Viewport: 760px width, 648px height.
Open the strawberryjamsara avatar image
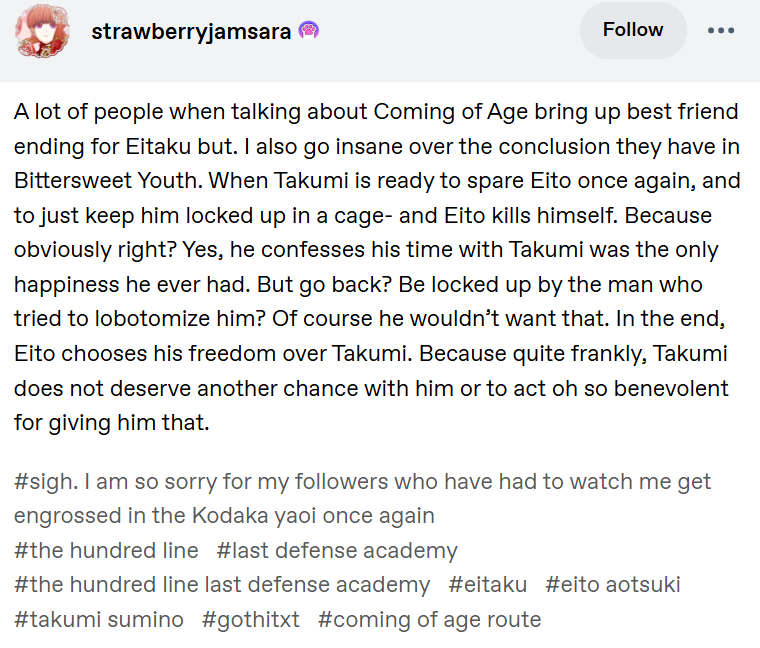43,32
